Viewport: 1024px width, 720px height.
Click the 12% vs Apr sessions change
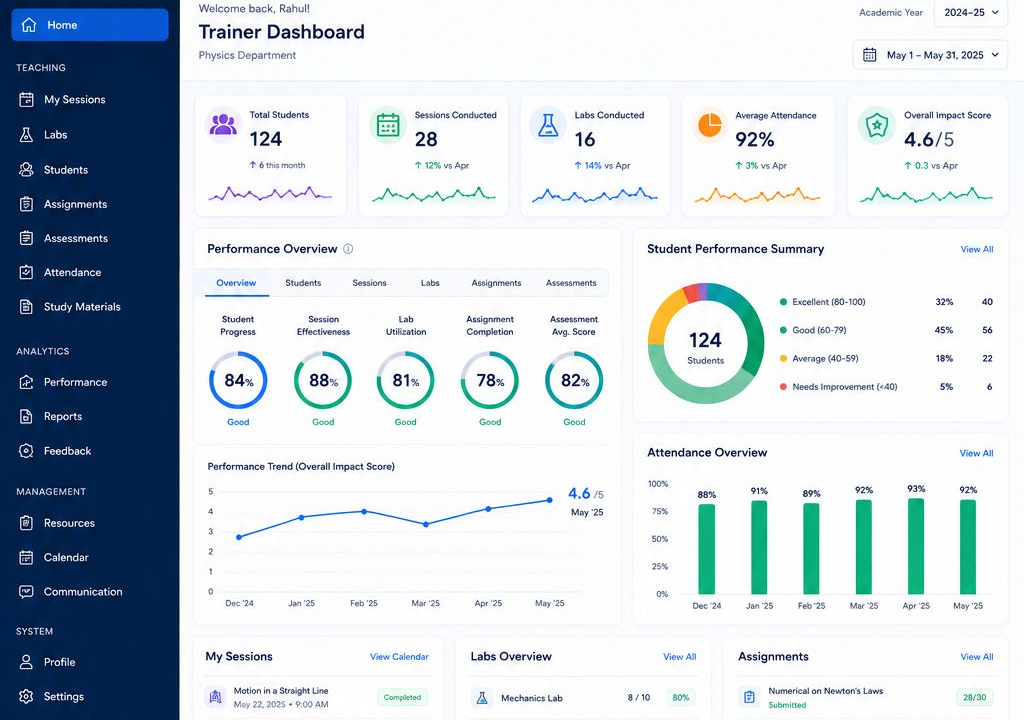[442, 165]
